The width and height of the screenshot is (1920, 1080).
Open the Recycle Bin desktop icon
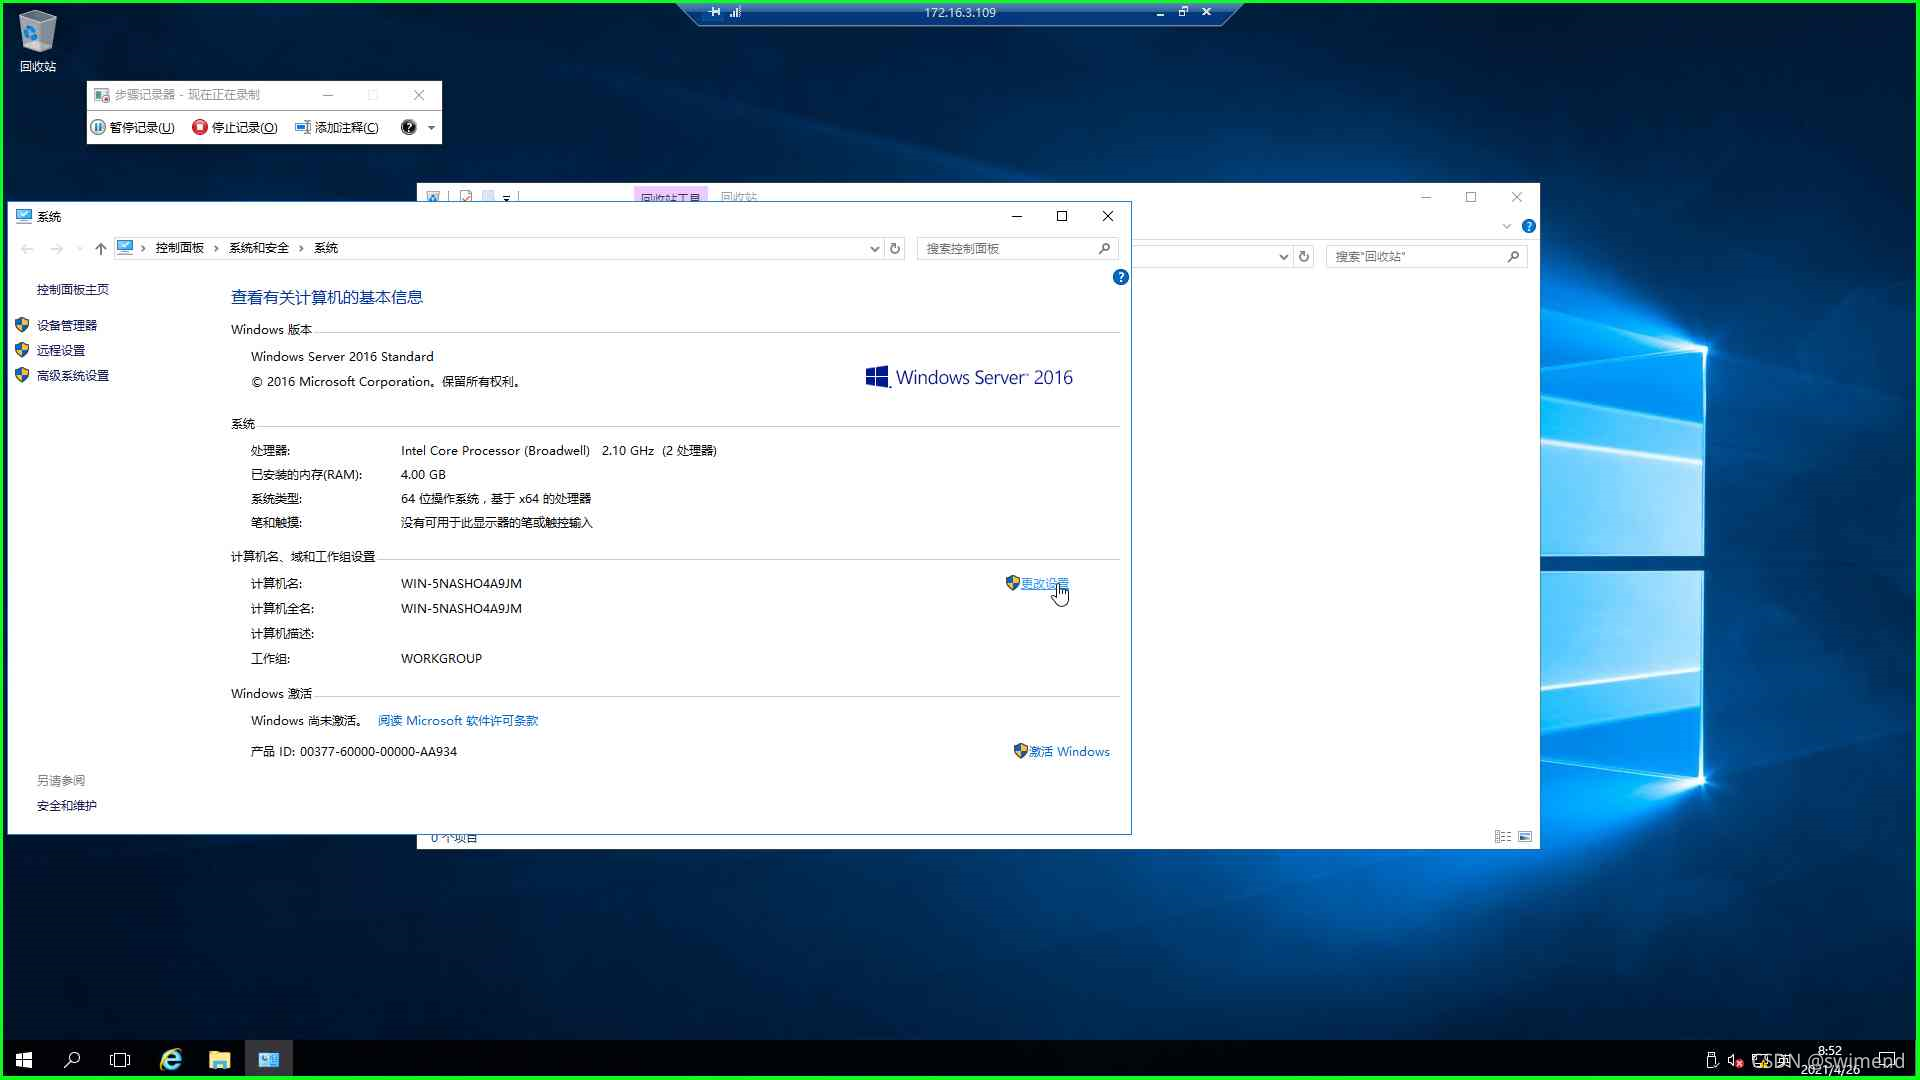[x=38, y=41]
